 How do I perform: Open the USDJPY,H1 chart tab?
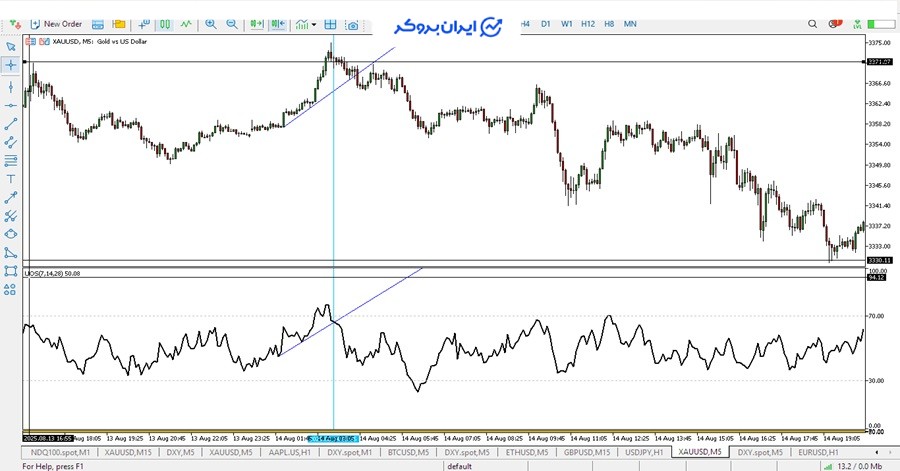coord(640,453)
